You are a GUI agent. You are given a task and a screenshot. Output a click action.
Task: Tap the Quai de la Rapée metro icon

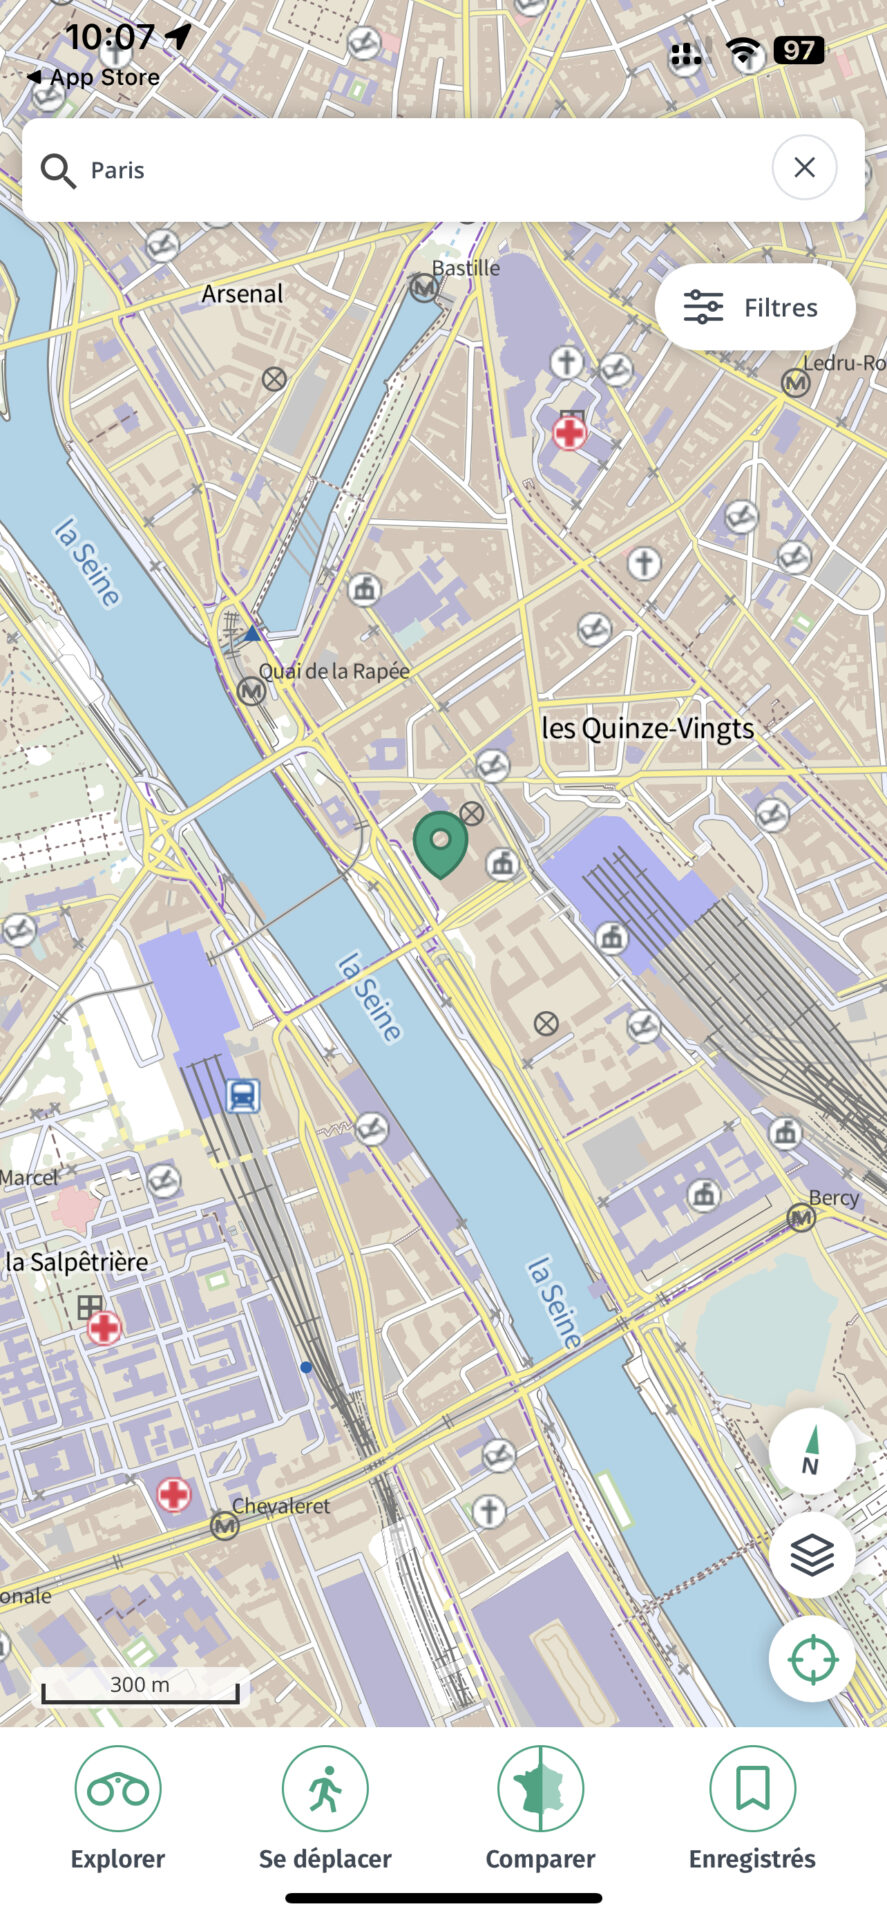(251, 691)
